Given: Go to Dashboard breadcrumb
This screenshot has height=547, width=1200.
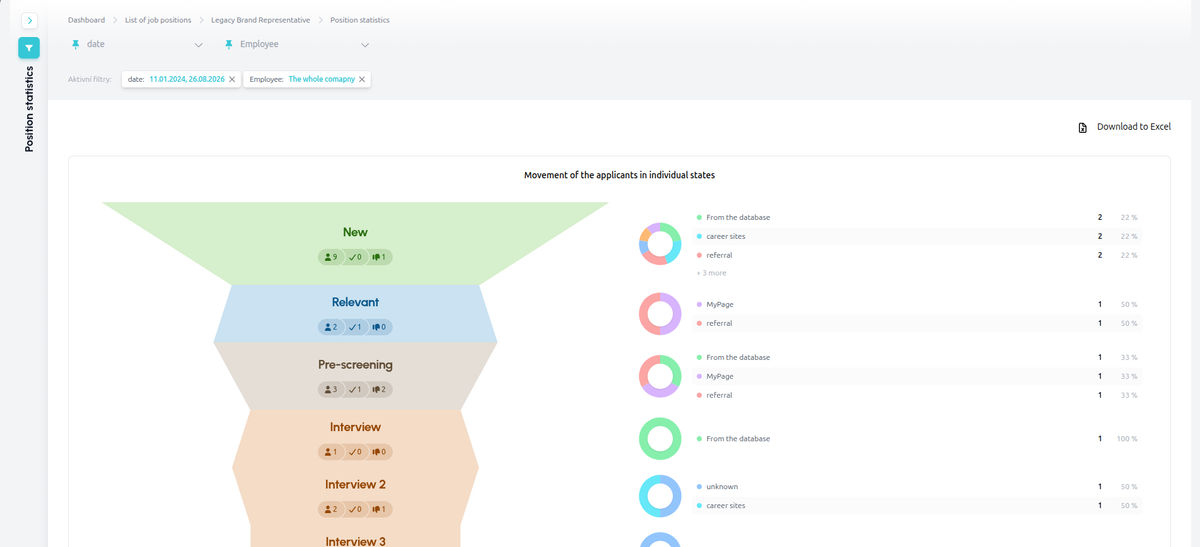Looking at the screenshot, I should click(x=86, y=20).
